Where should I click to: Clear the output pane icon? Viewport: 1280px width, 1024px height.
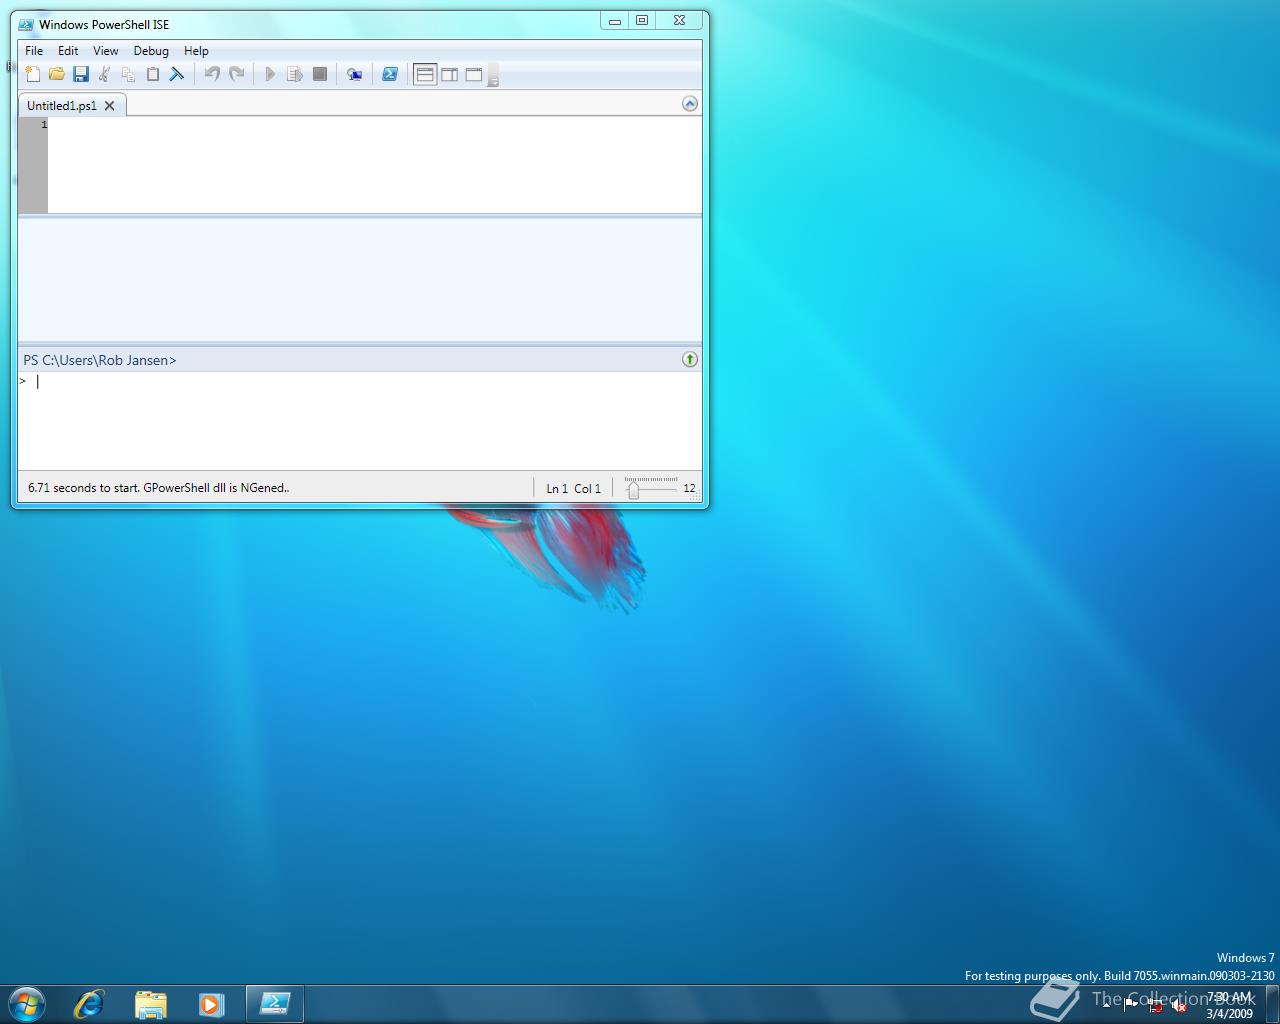[x=177, y=74]
